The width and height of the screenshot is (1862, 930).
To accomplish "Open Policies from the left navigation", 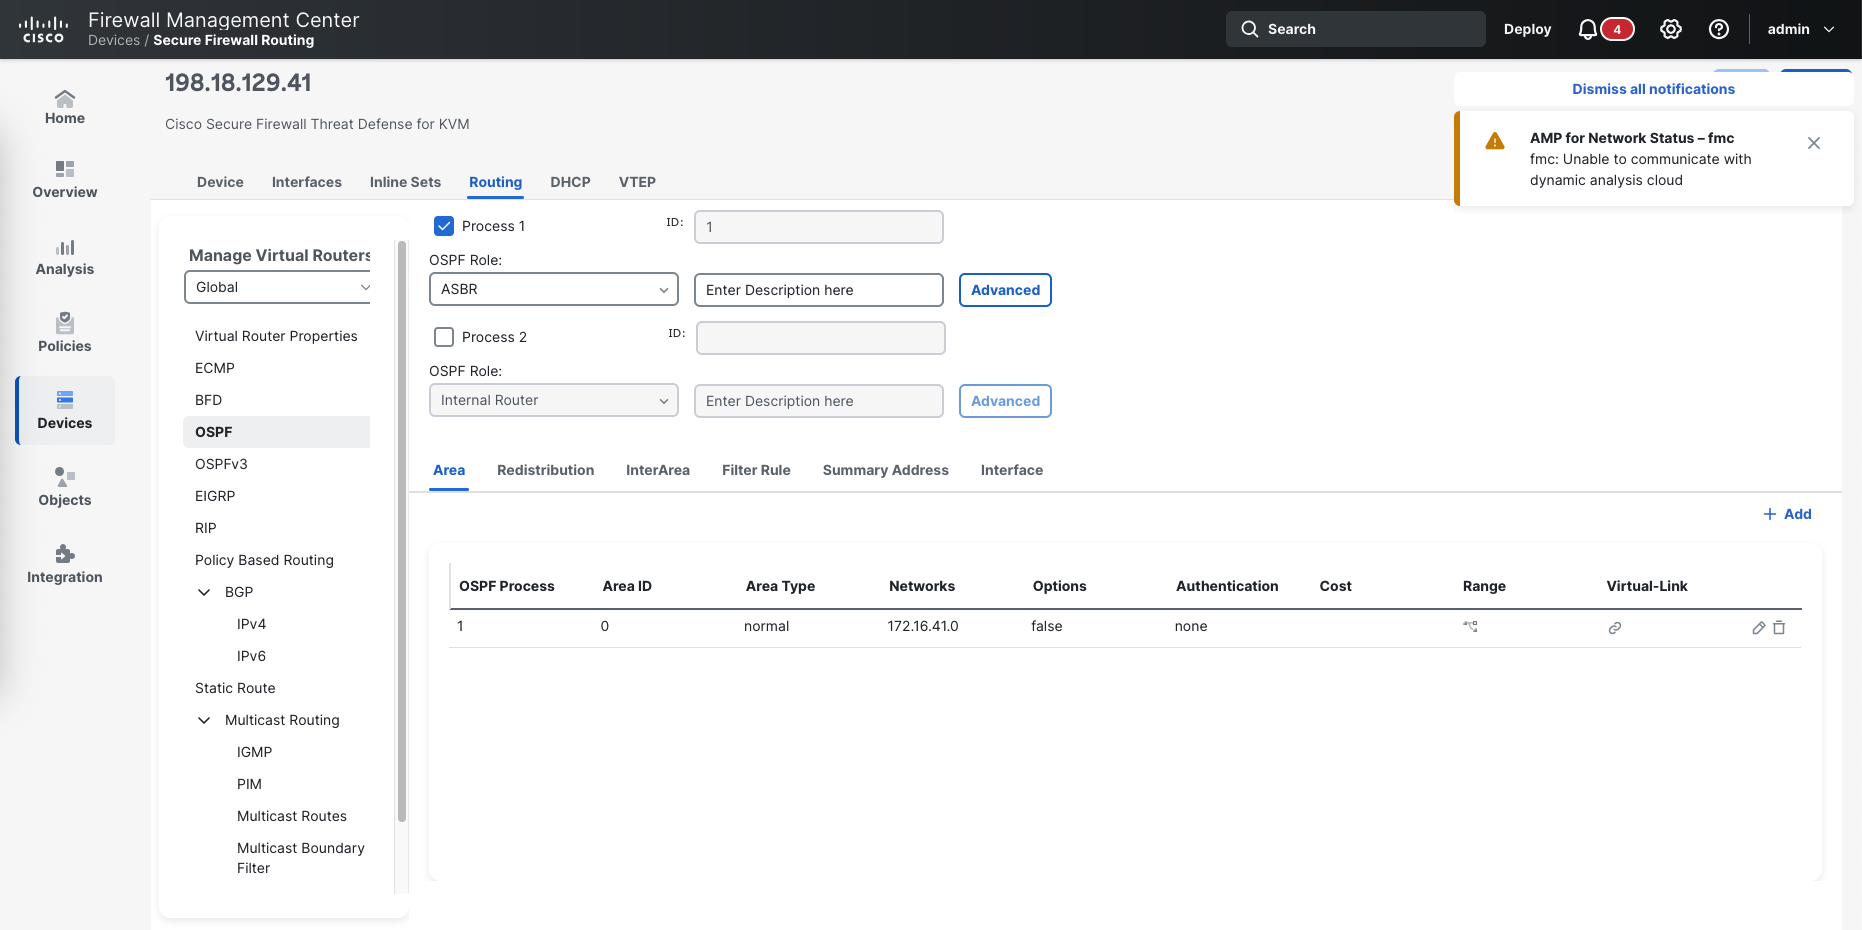I will point(65,334).
